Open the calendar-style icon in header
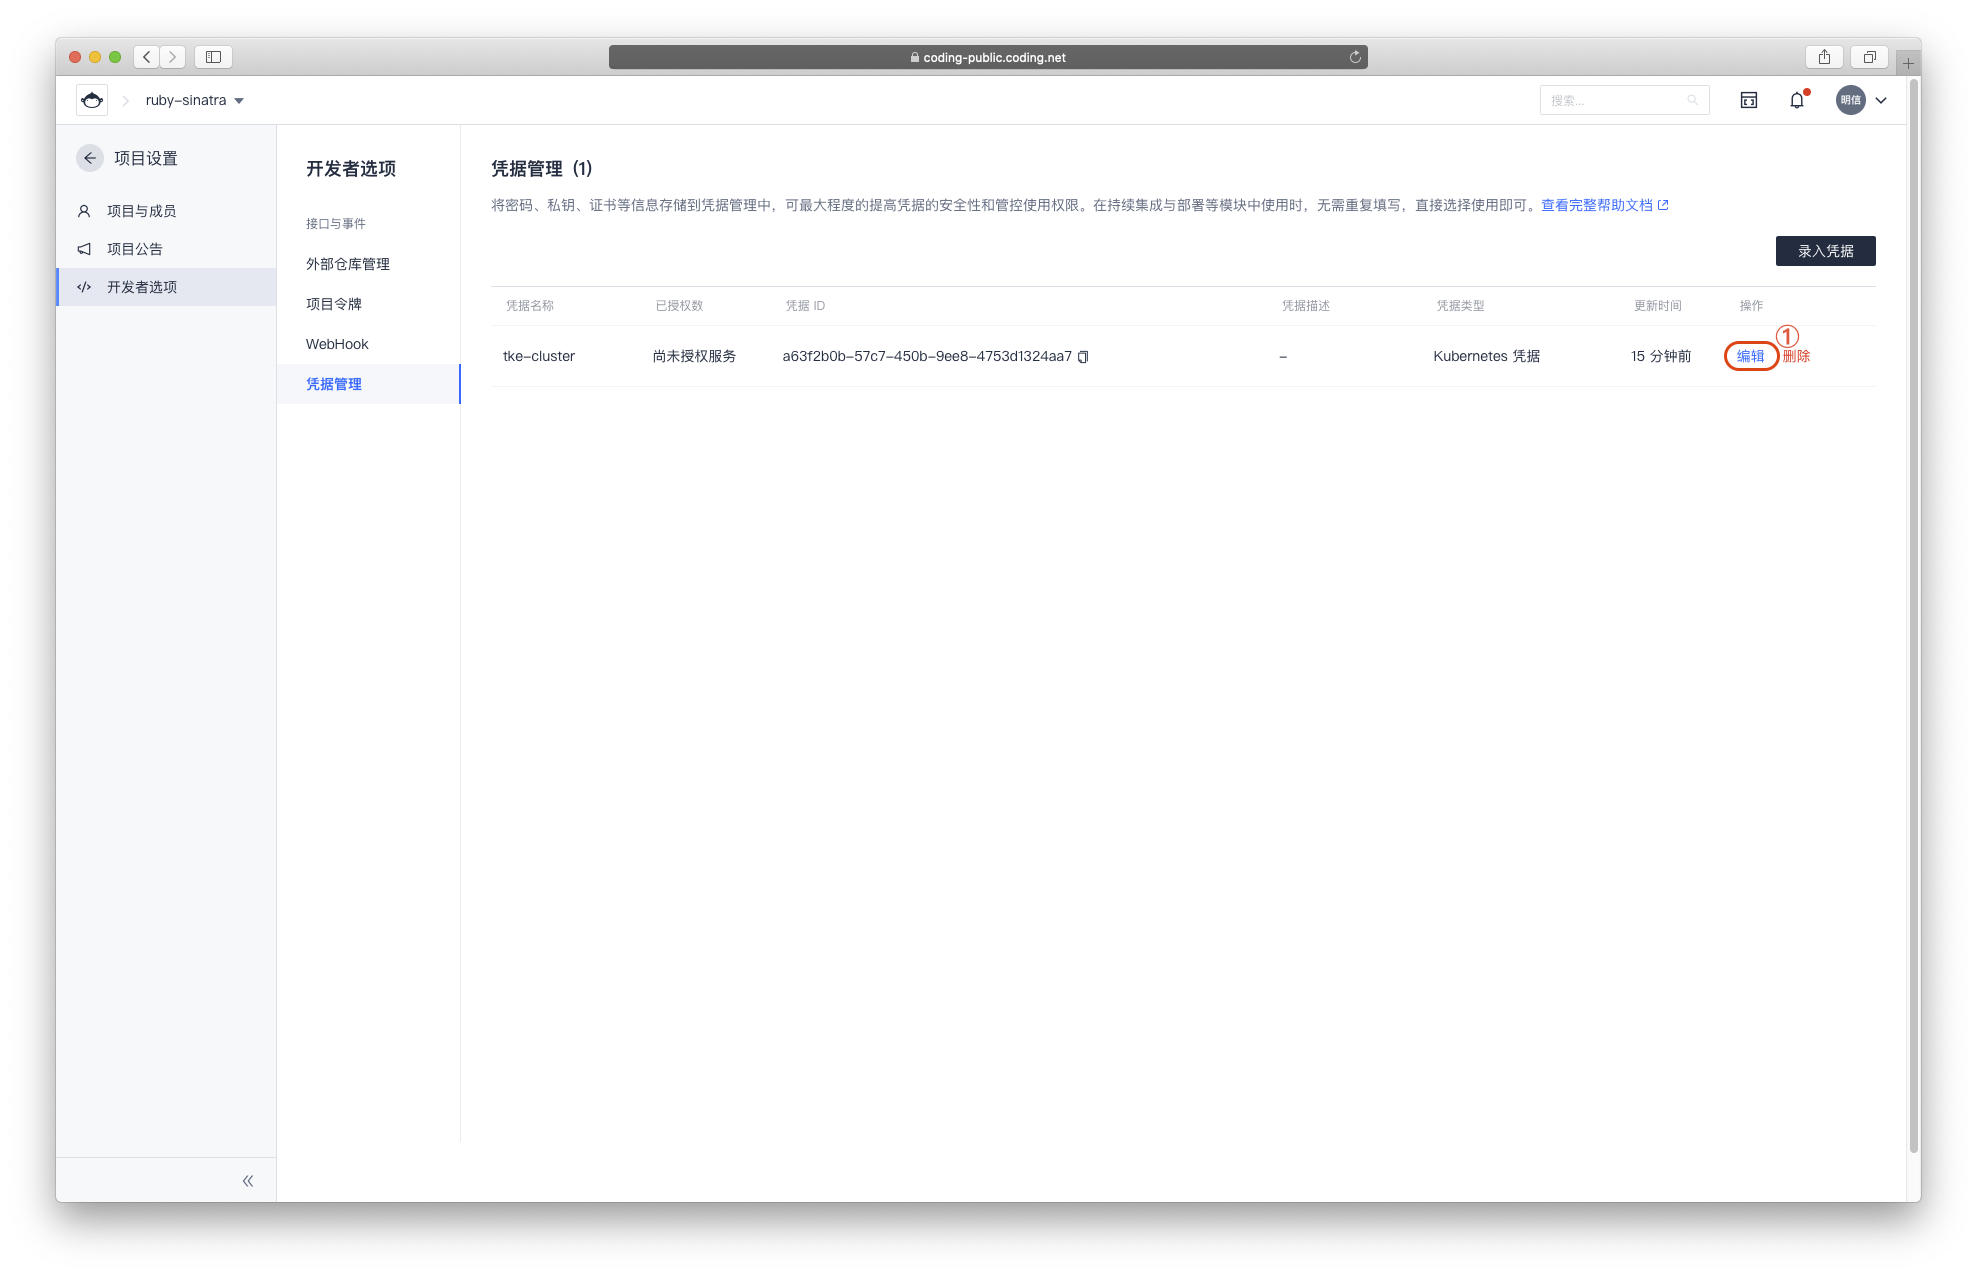 [x=1749, y=100]
